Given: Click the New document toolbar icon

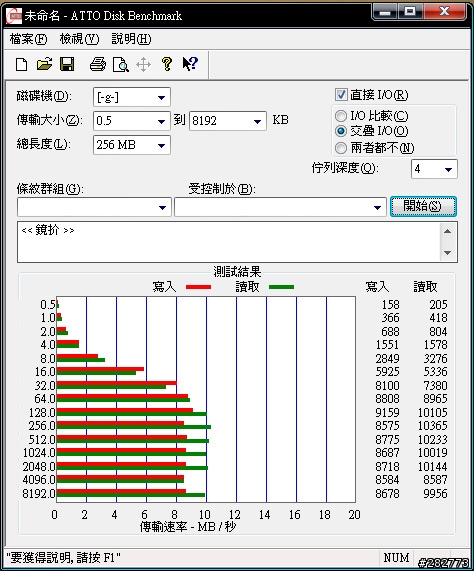Looking at the screenshot, I should tap(21, 64).
